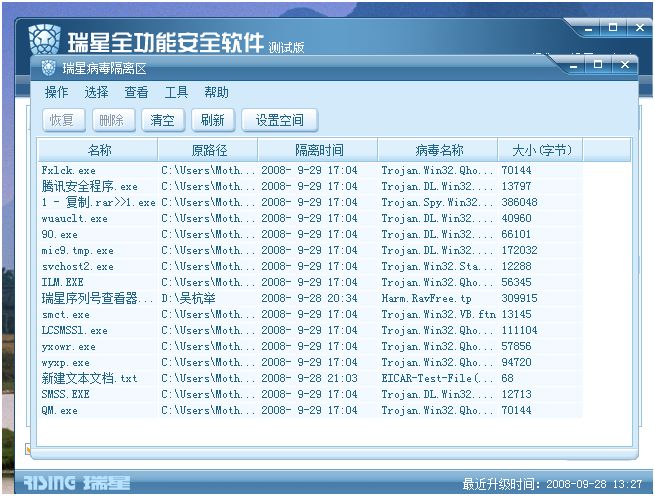This screenshot has height=496, width=655.
Task: Open the 查看 menu
Action: pos(136,92)
